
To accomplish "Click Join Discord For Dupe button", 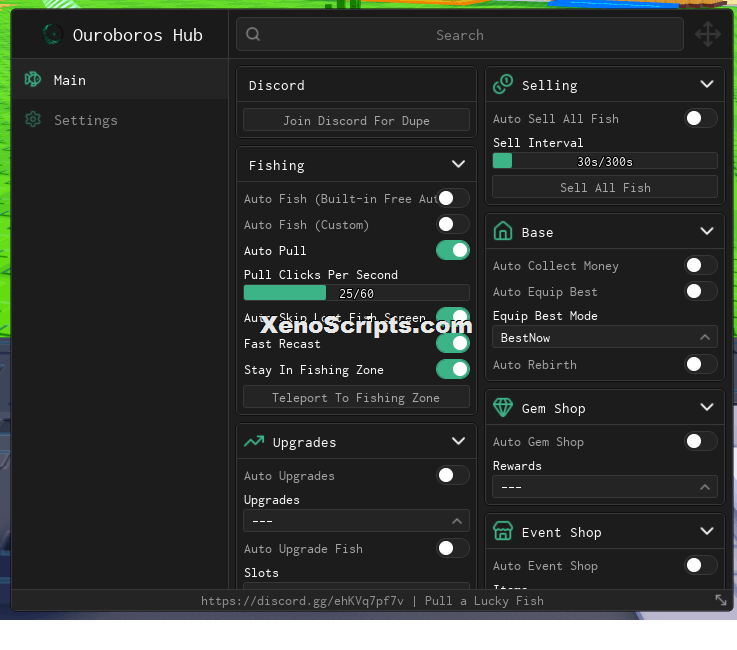I will tap(356, 120).
